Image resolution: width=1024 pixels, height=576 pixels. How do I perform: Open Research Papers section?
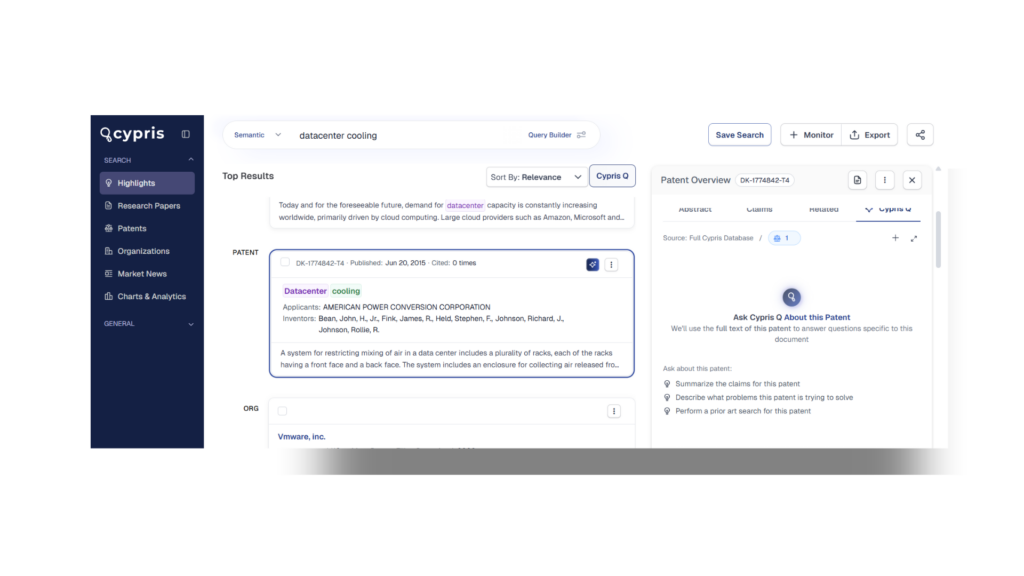(x=147, y=206)
